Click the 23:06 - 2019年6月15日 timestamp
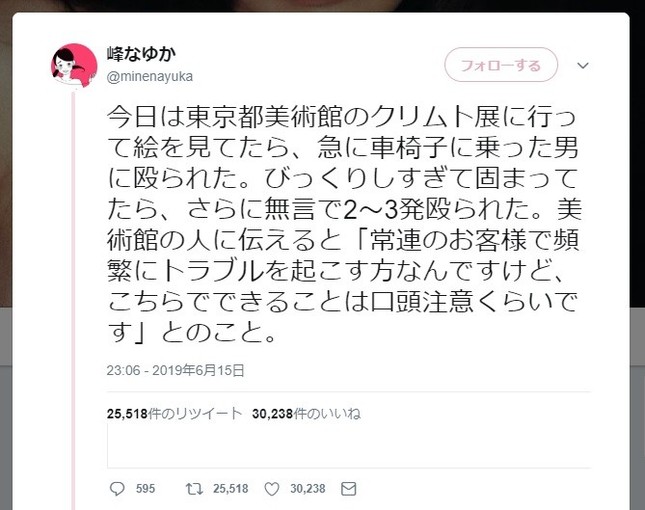 175,370
